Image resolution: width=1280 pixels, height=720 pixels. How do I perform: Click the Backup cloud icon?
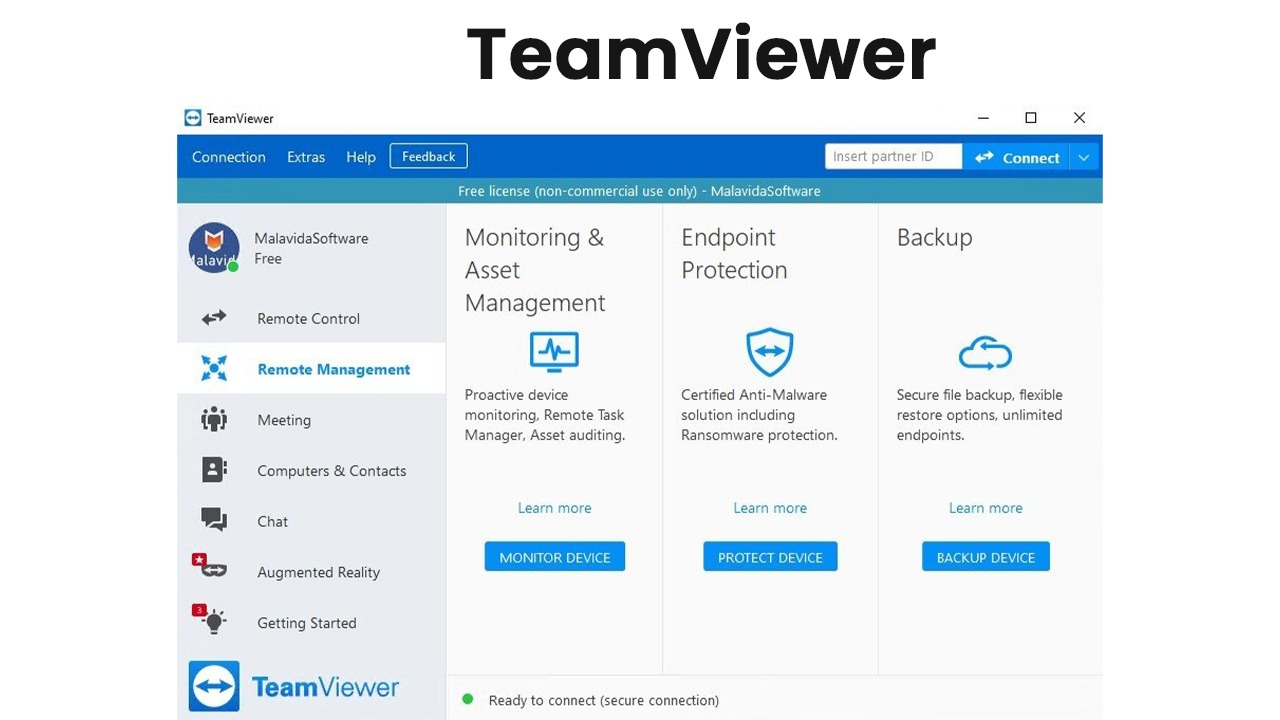pos(985,352)
